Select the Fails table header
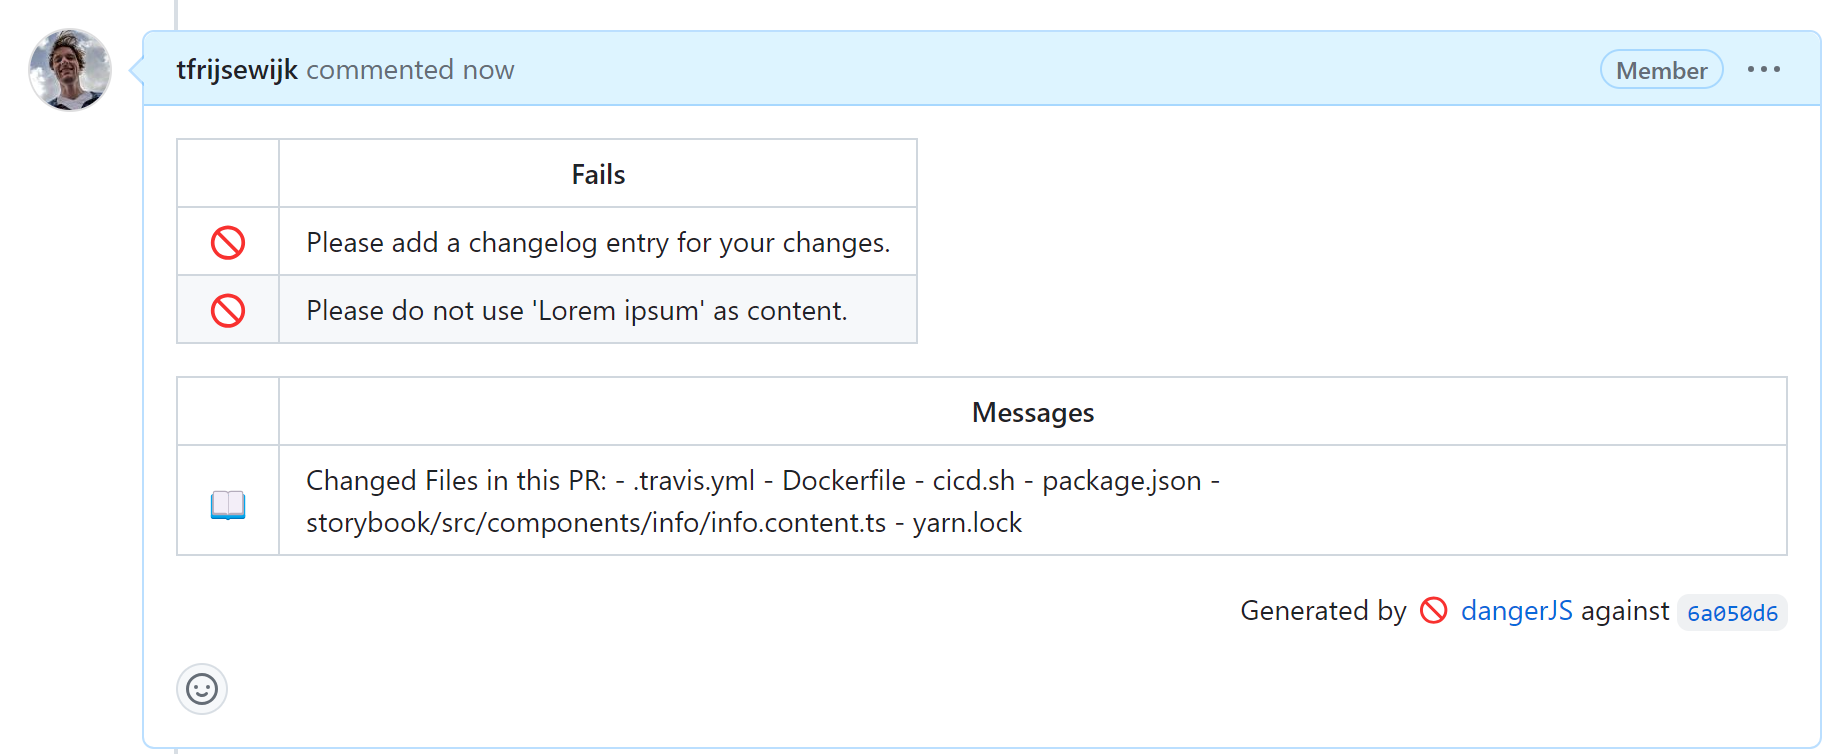 coord(597,173)
